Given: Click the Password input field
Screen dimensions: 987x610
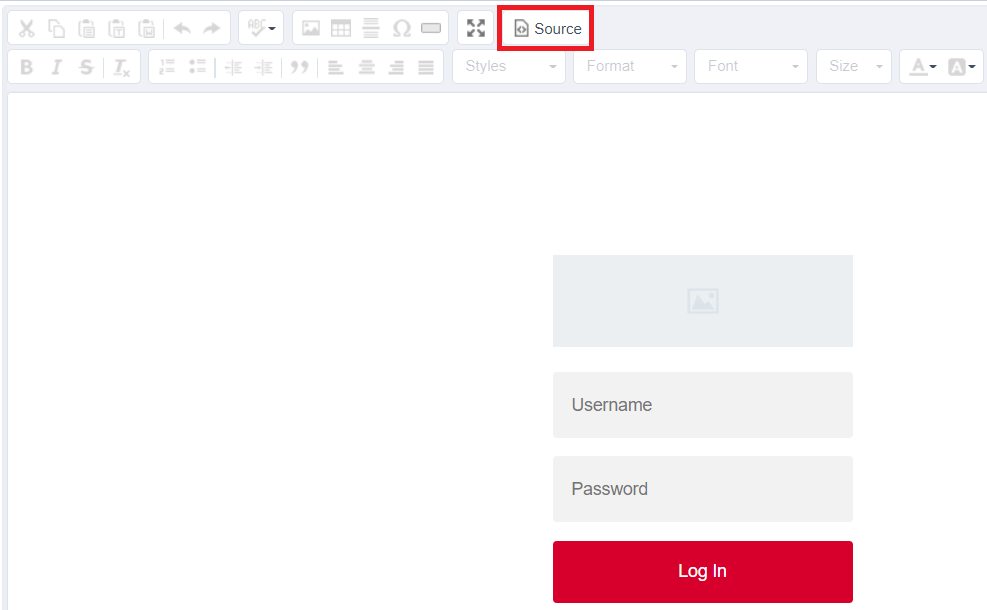Looking at the screenshot, I should click(702, 489).
